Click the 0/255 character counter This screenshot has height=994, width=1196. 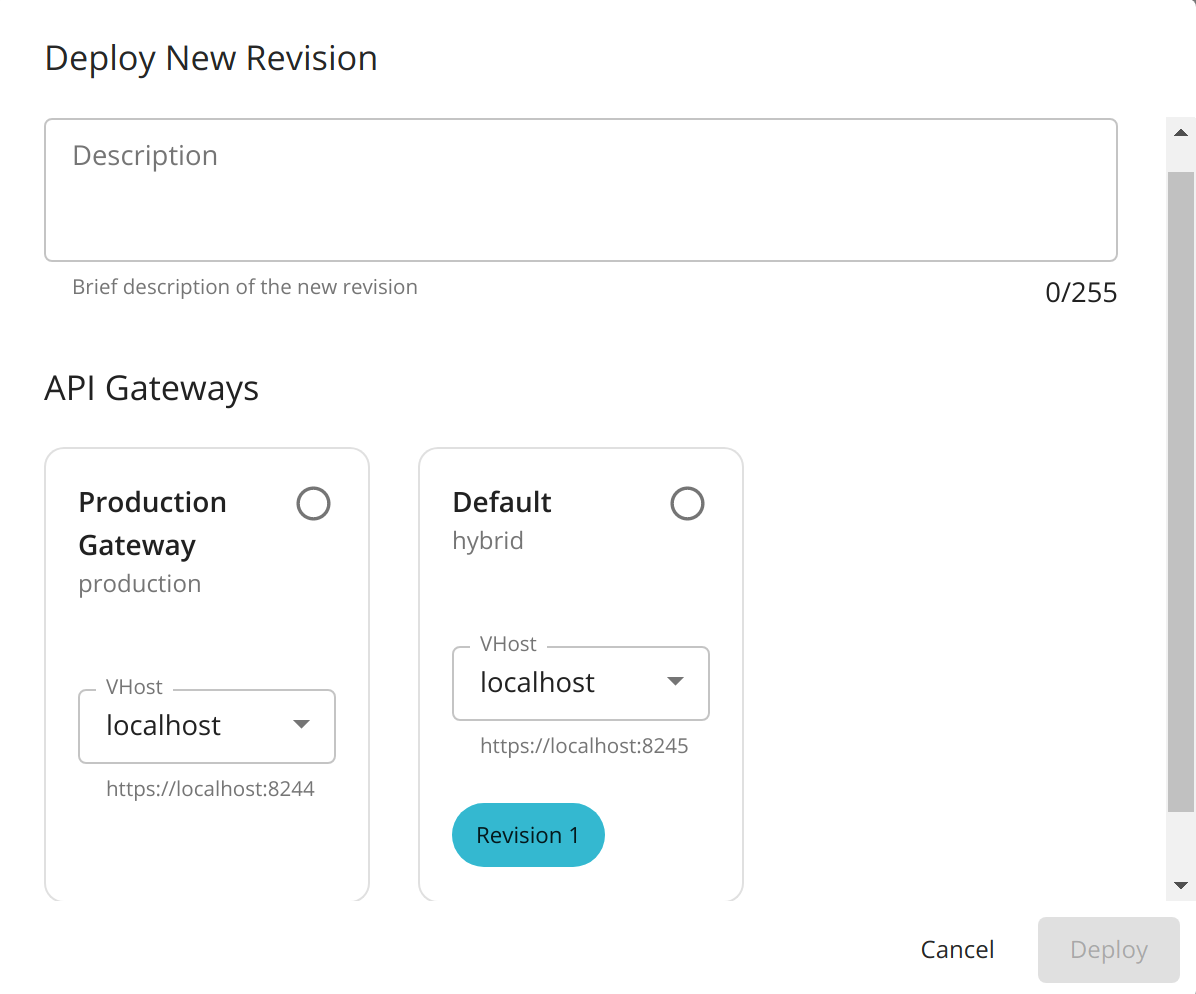(x=1081, y=292)
